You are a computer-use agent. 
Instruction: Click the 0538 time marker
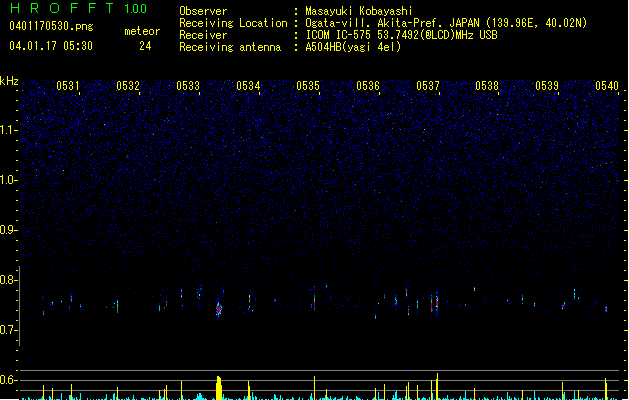pos(487,86)
